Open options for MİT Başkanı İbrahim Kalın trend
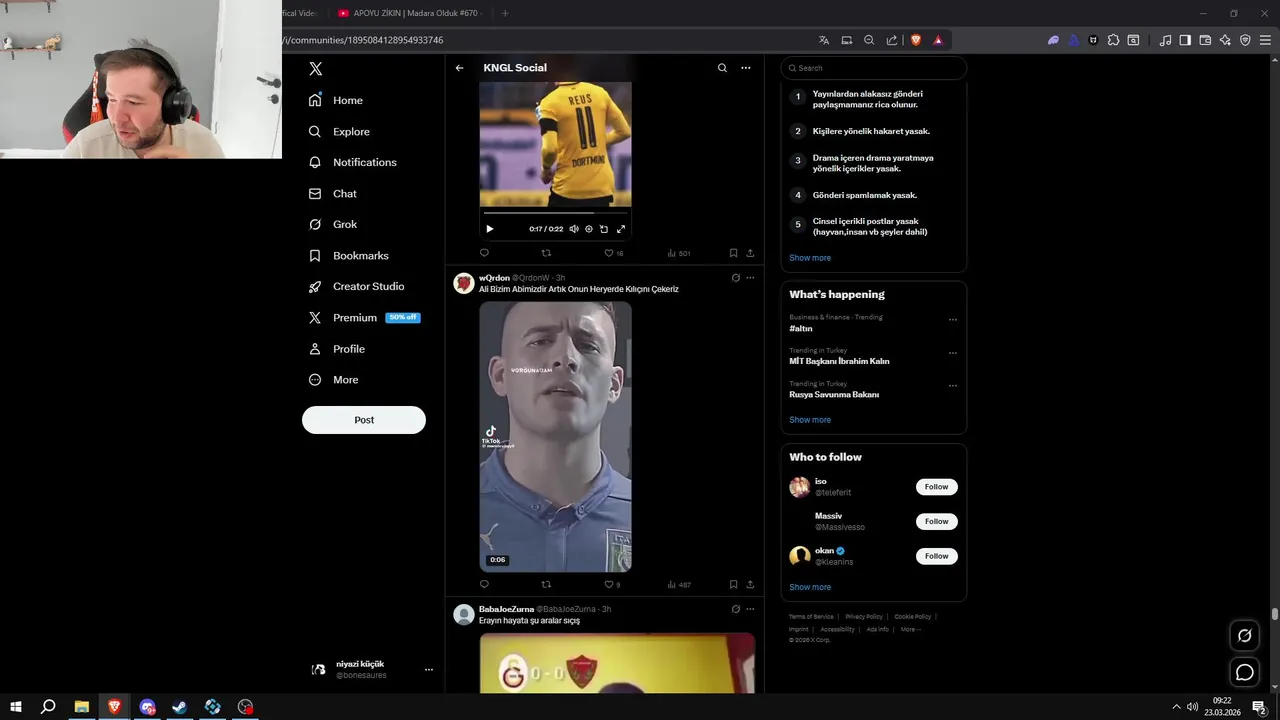The image size is (1280, 720). pos(952,353)
